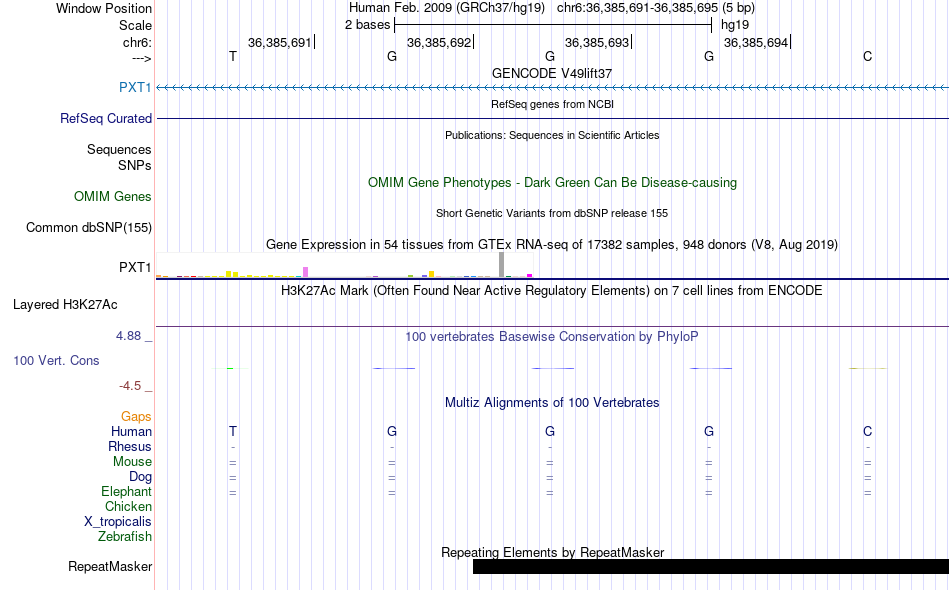Select the OMIM Genes track label
The height and width of the screenshot is (590, 950).
point(113,196)
